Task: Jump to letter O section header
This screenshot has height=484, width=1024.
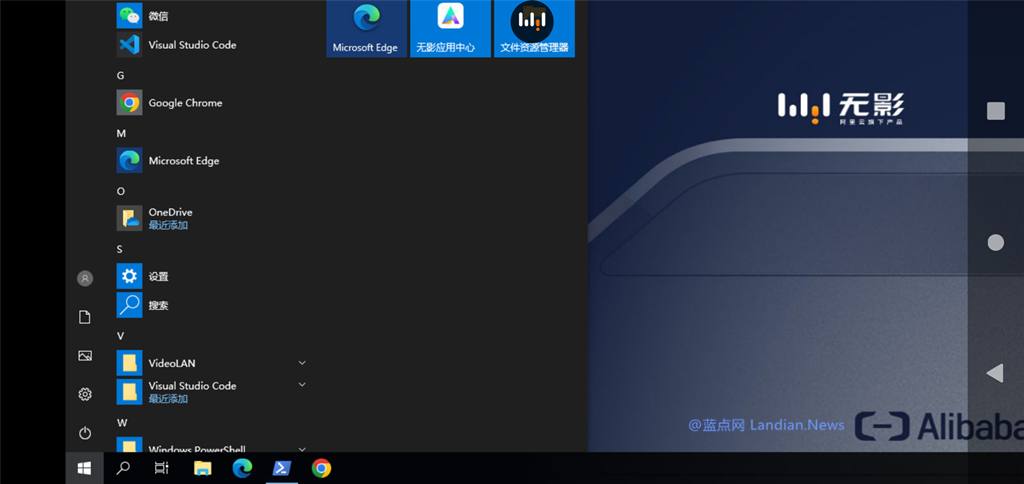Action: (x=120, y=191)
